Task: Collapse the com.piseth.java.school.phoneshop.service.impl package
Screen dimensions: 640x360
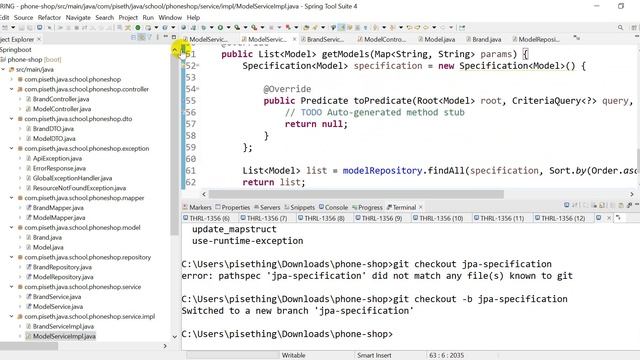Action: 12,316
